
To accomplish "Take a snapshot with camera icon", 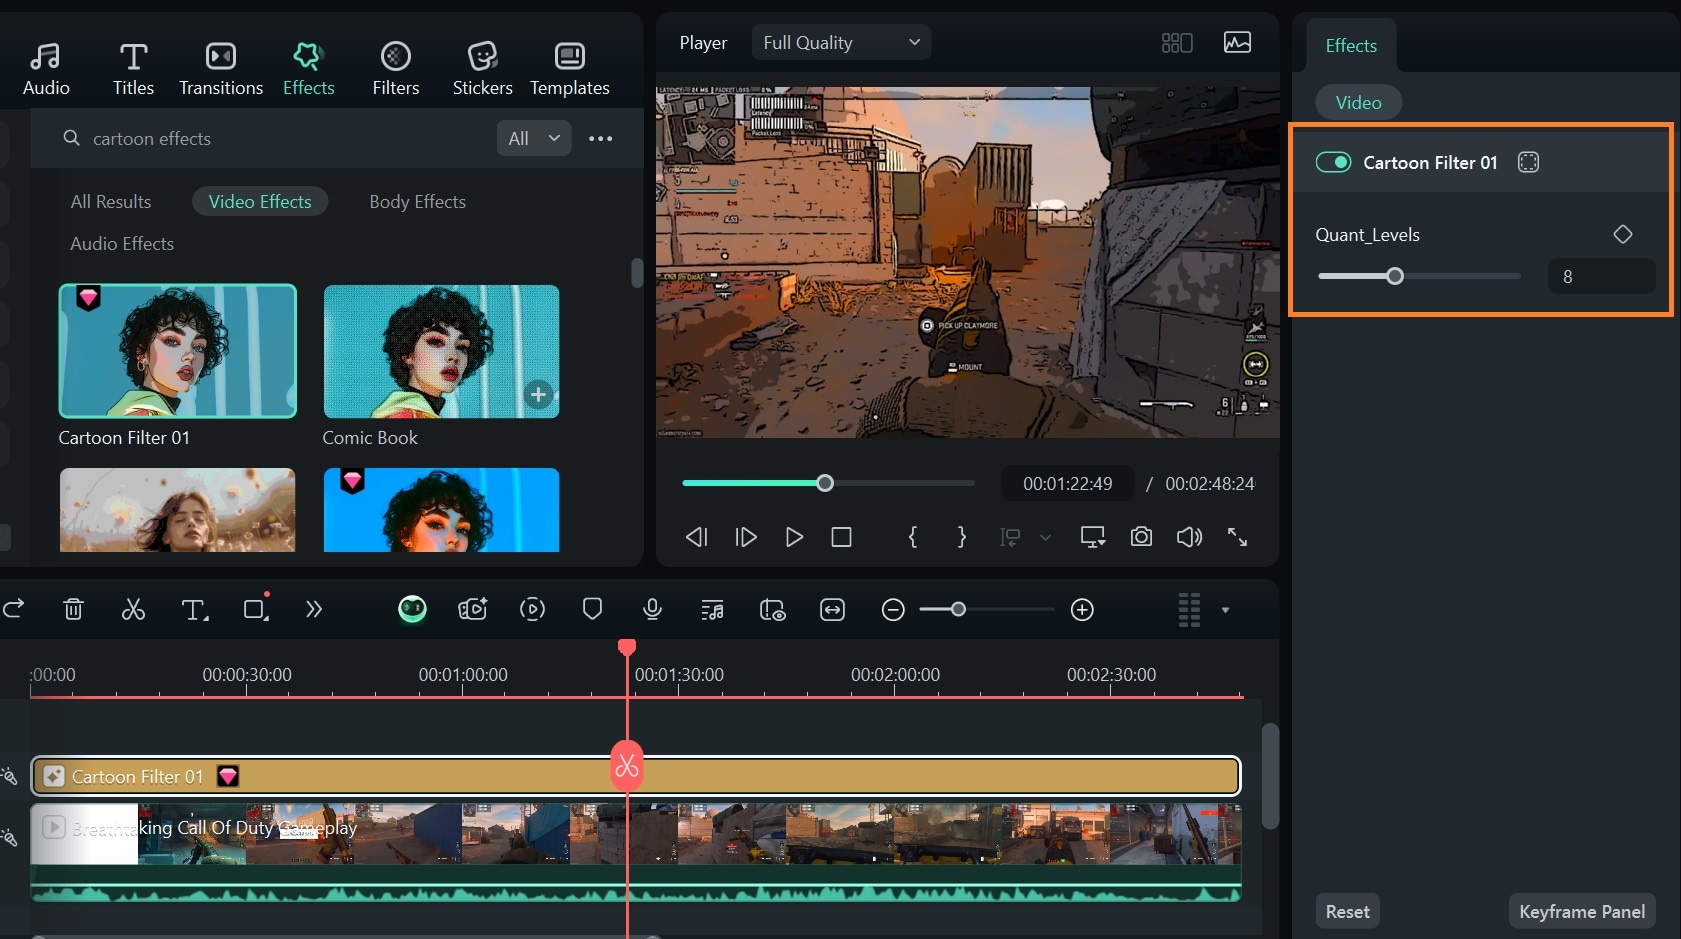I will [x=1141, y=537].
